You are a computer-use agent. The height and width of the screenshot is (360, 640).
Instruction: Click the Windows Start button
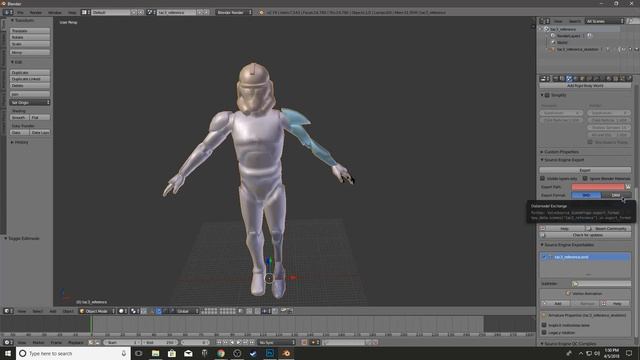[8, 353]
